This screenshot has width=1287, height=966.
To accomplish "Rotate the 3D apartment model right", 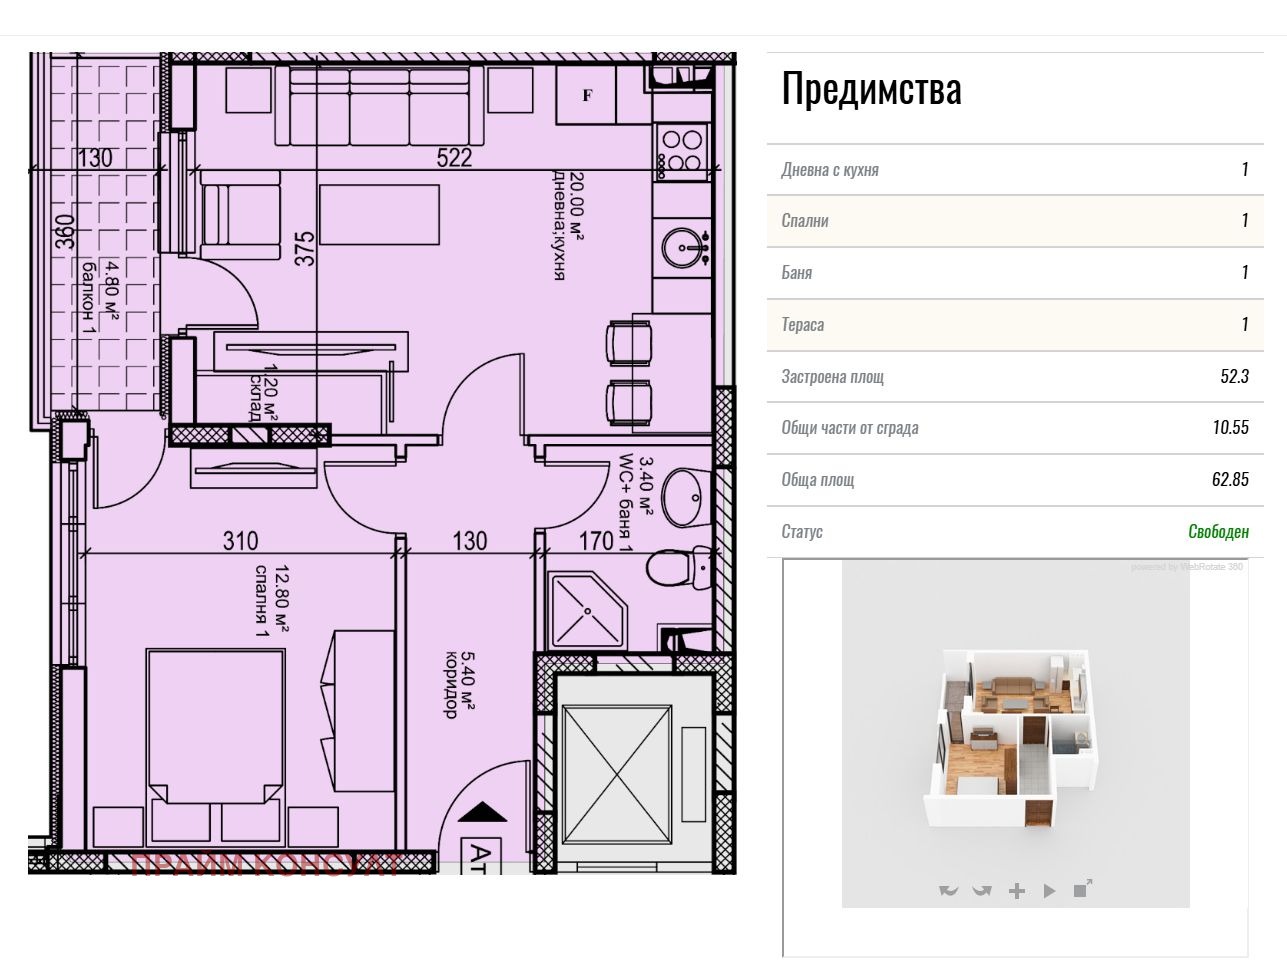I will [x=982, y=890].
